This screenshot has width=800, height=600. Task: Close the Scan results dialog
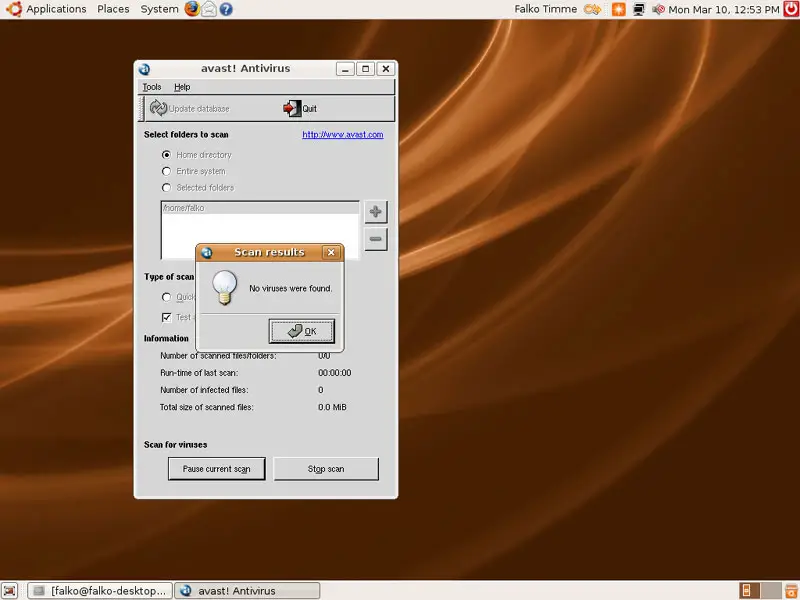coord(331,252)
